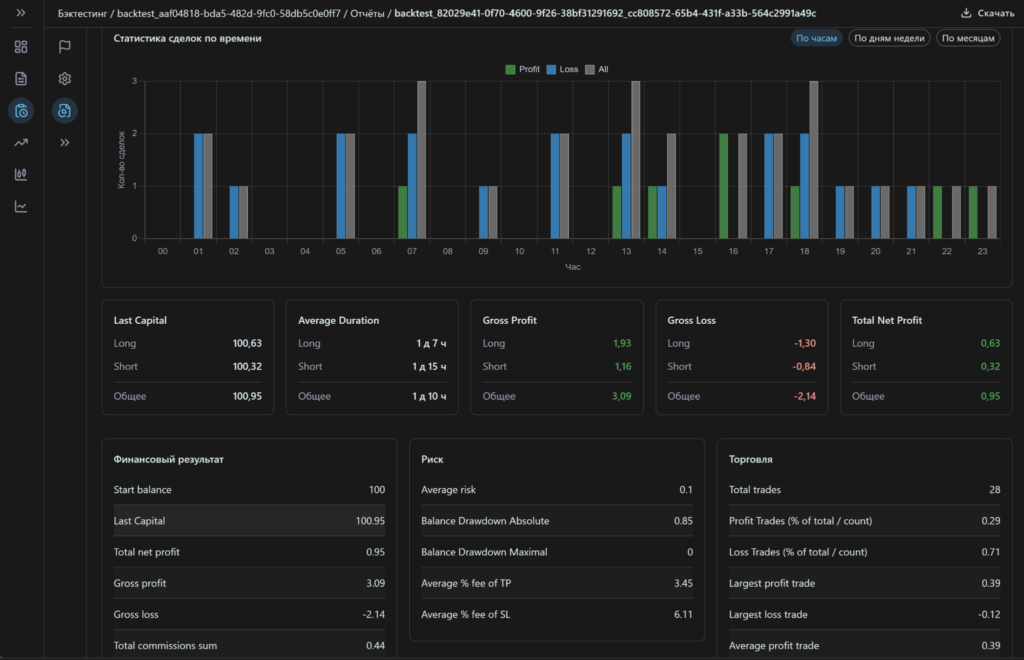1024x660 pixels.
Task: Expand the main sidebar with double chevron
Action: coord(21,12)
